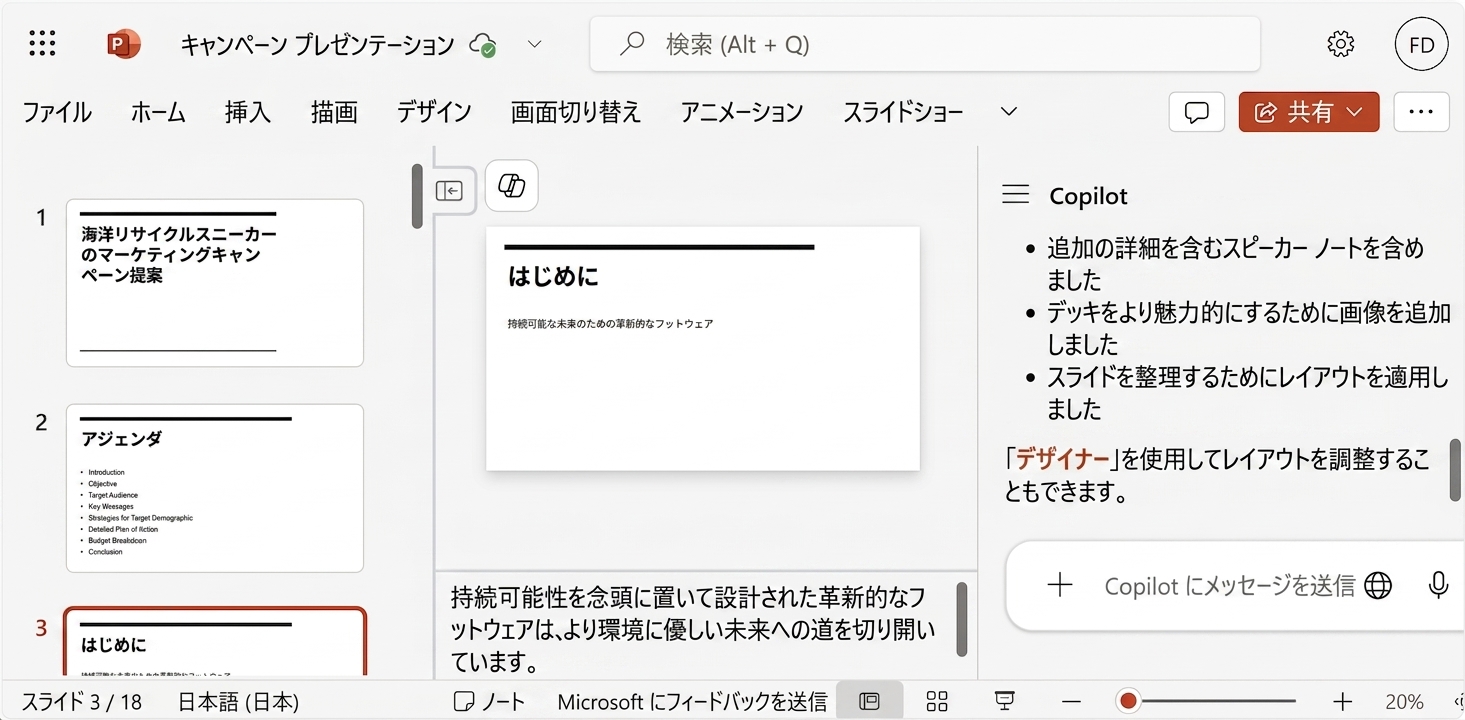
Task: Click the thumbnail pane scrollbar
Action: tap(417, 196)
